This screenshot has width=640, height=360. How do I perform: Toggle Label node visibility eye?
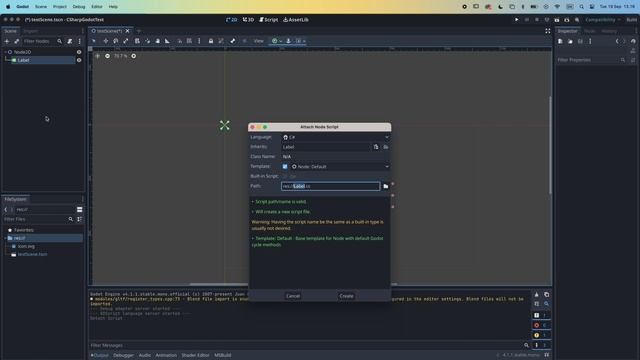point(79,60)
